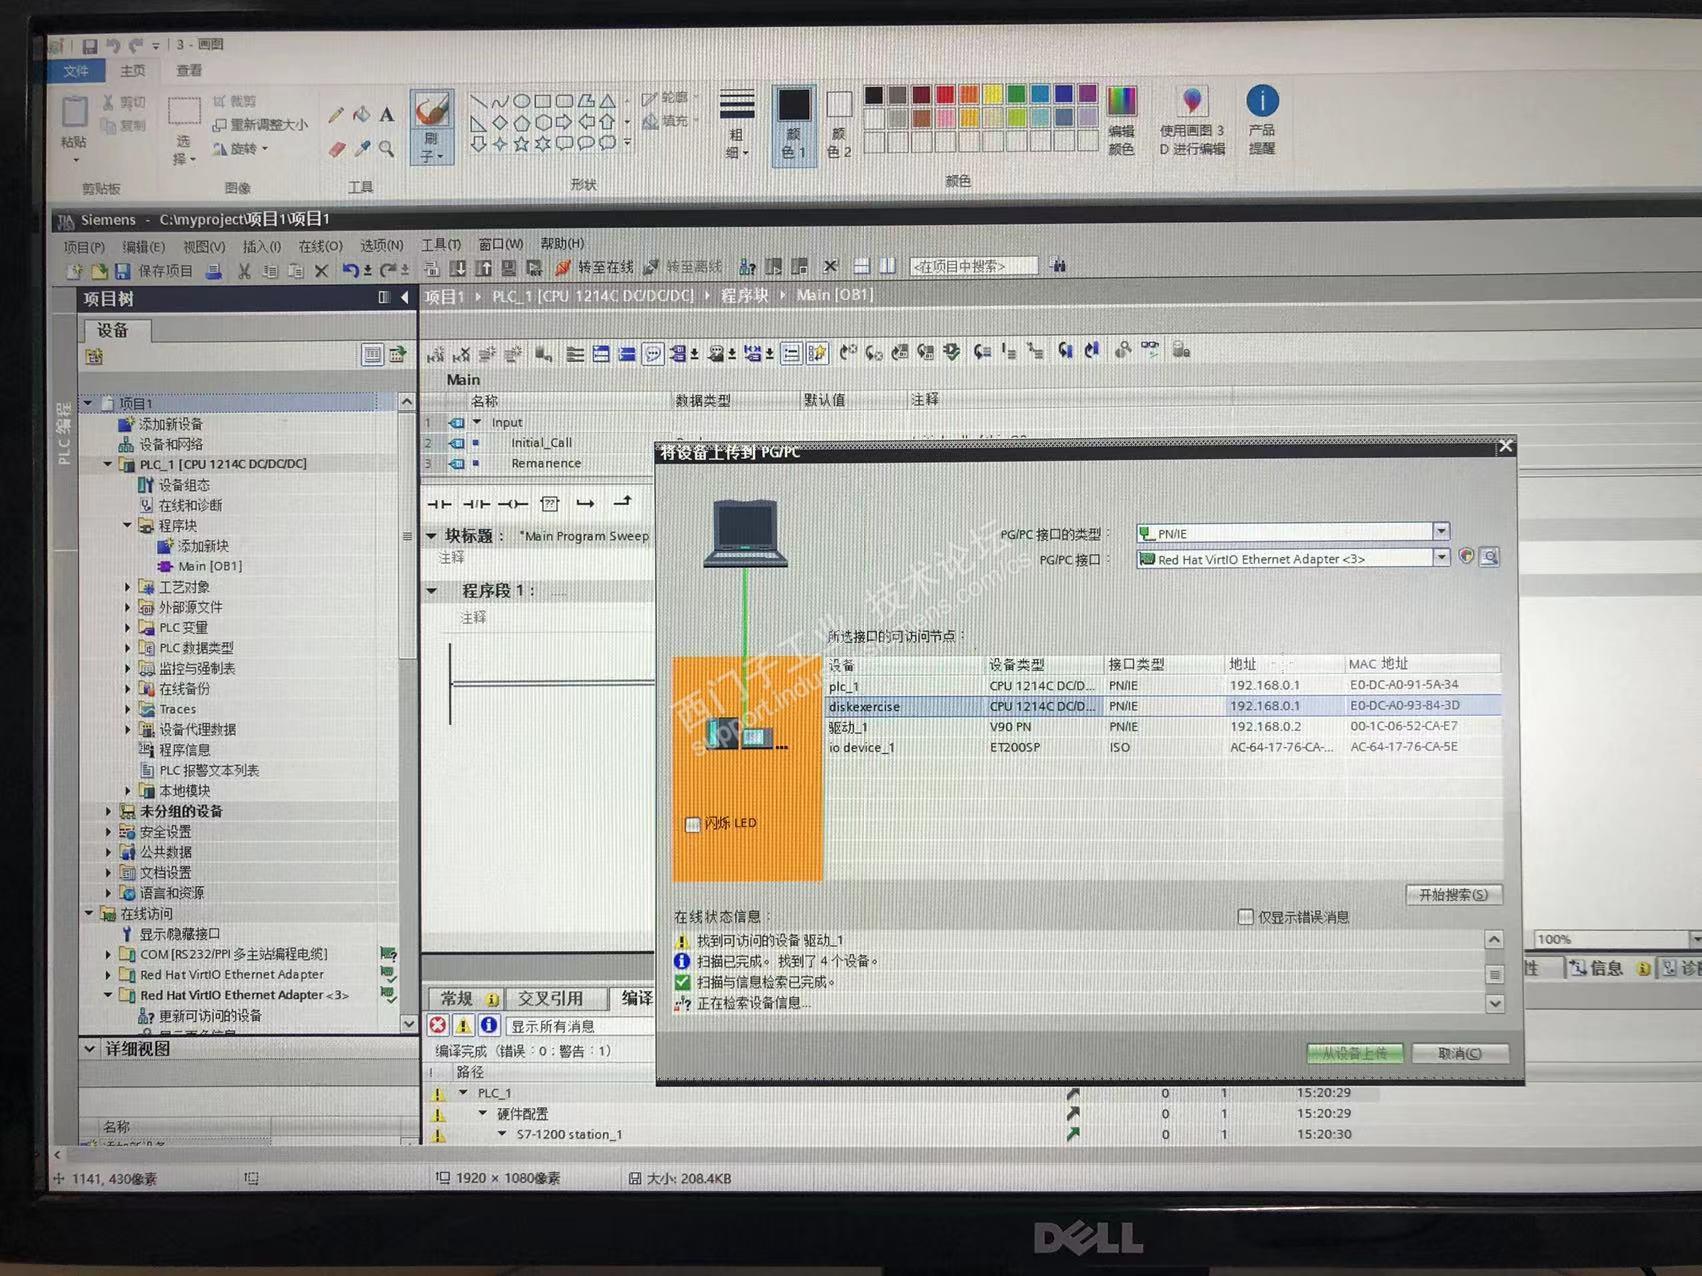Click the 取消(C) button
1702x1276 pixels.
[1460, 1053]
